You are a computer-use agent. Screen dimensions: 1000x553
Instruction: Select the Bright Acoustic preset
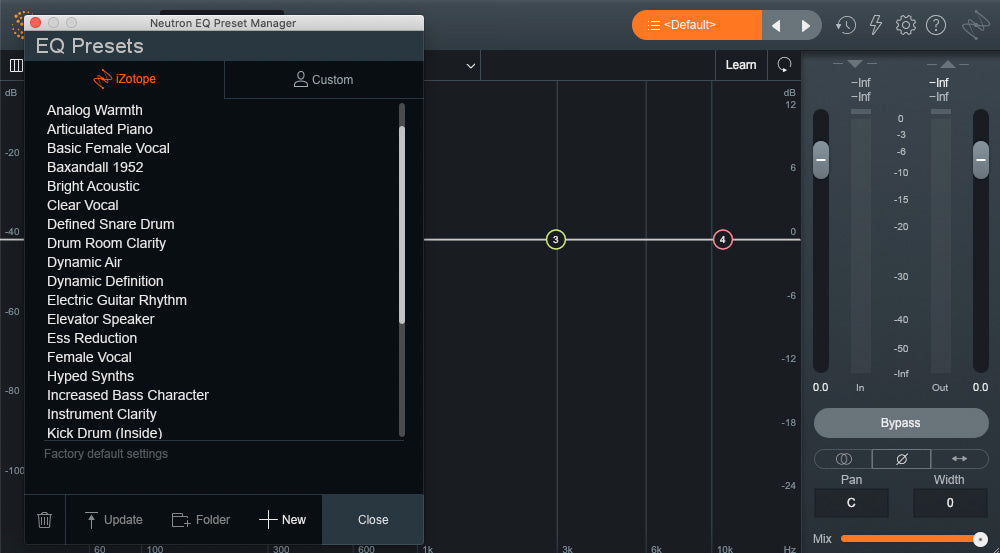[x=93, y=186]
